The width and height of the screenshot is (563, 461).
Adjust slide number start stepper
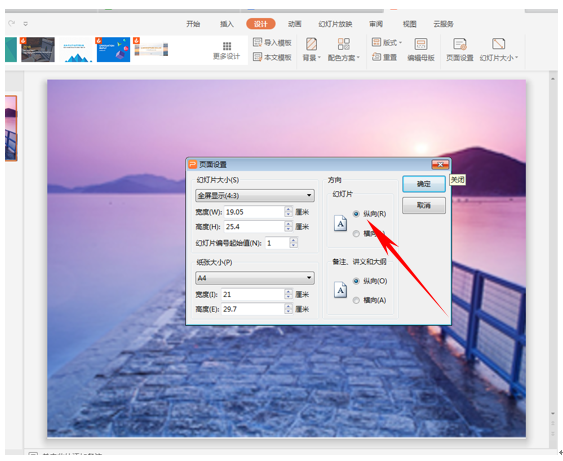coord(294,243)
